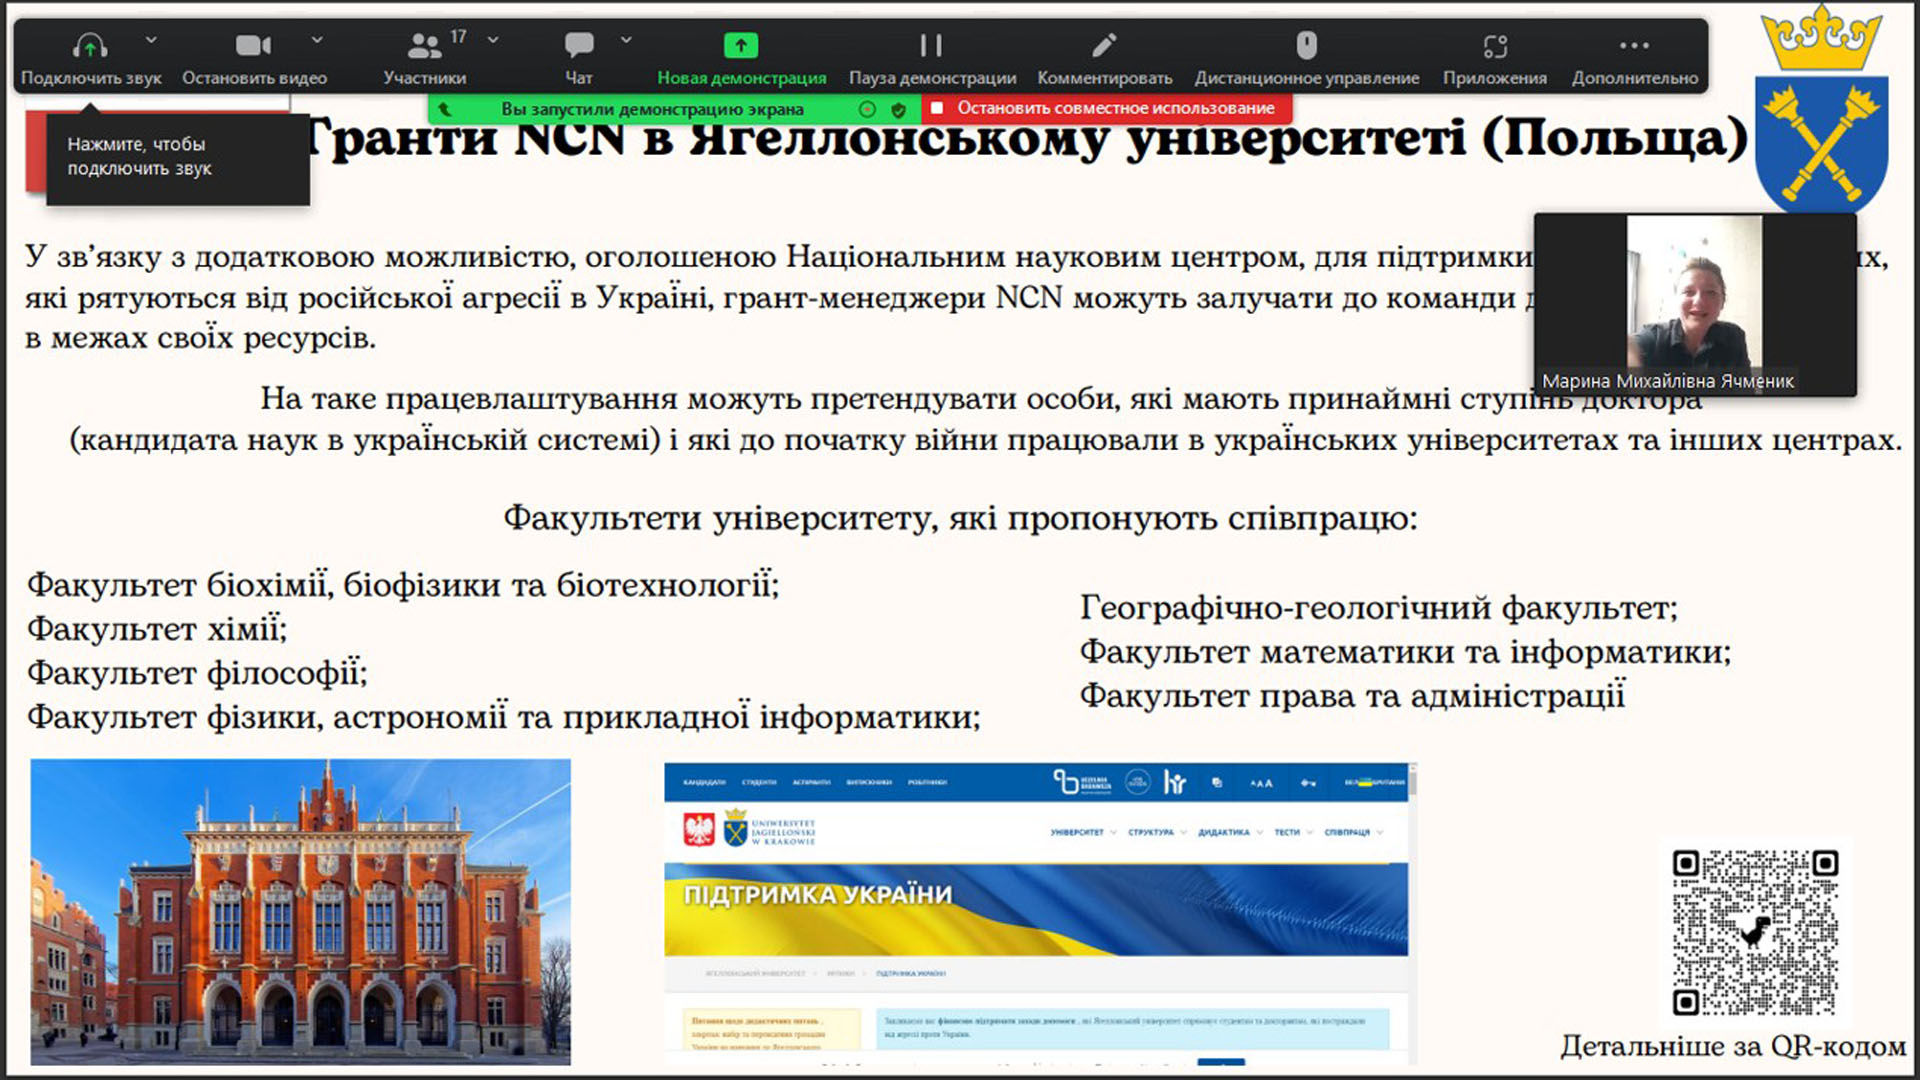
Task: Select the 'Комментировать' pencil tool
Action: [x=1104, y=46]
